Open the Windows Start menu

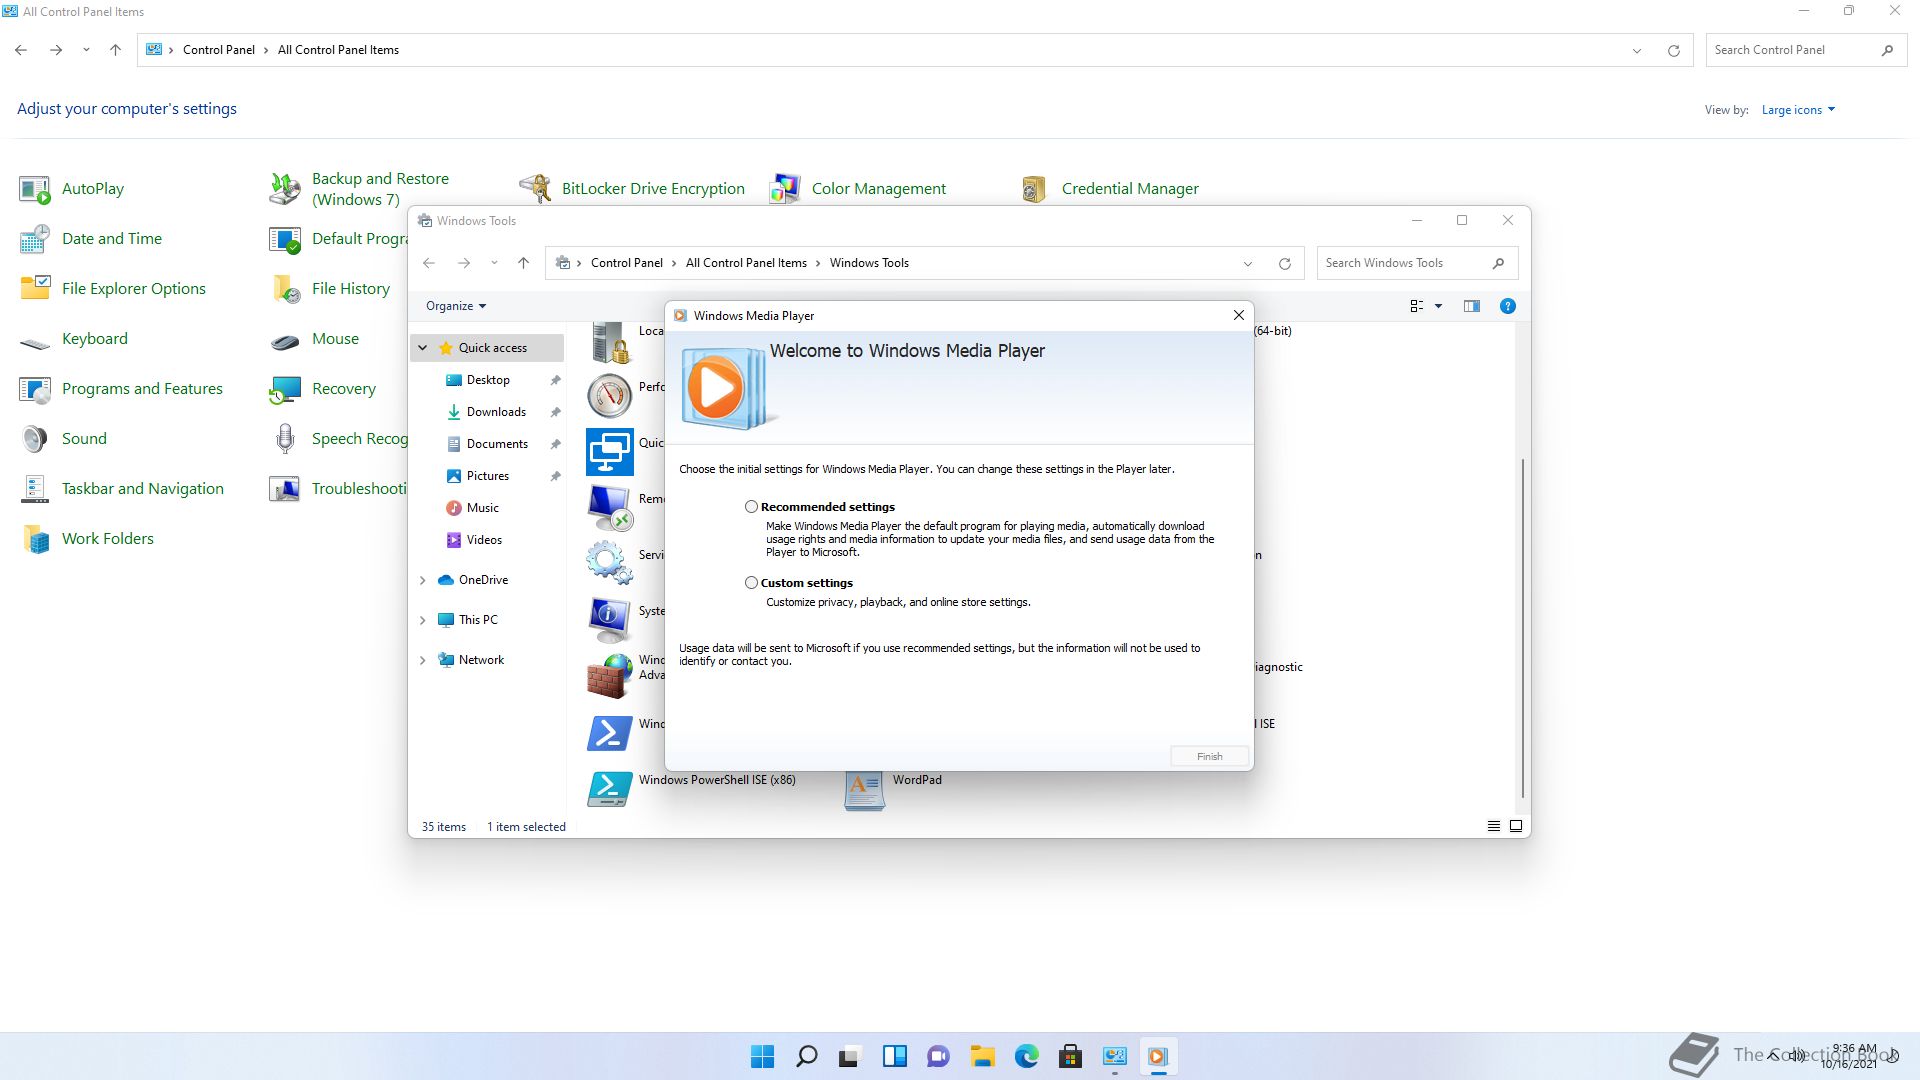coord(762,1056)
